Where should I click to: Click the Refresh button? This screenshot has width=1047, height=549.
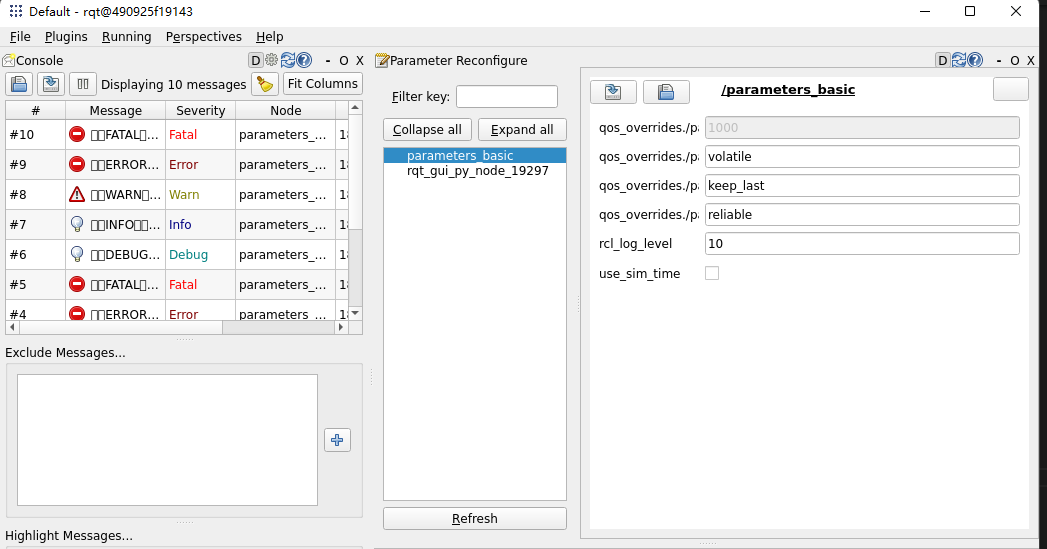click(474, 519)
